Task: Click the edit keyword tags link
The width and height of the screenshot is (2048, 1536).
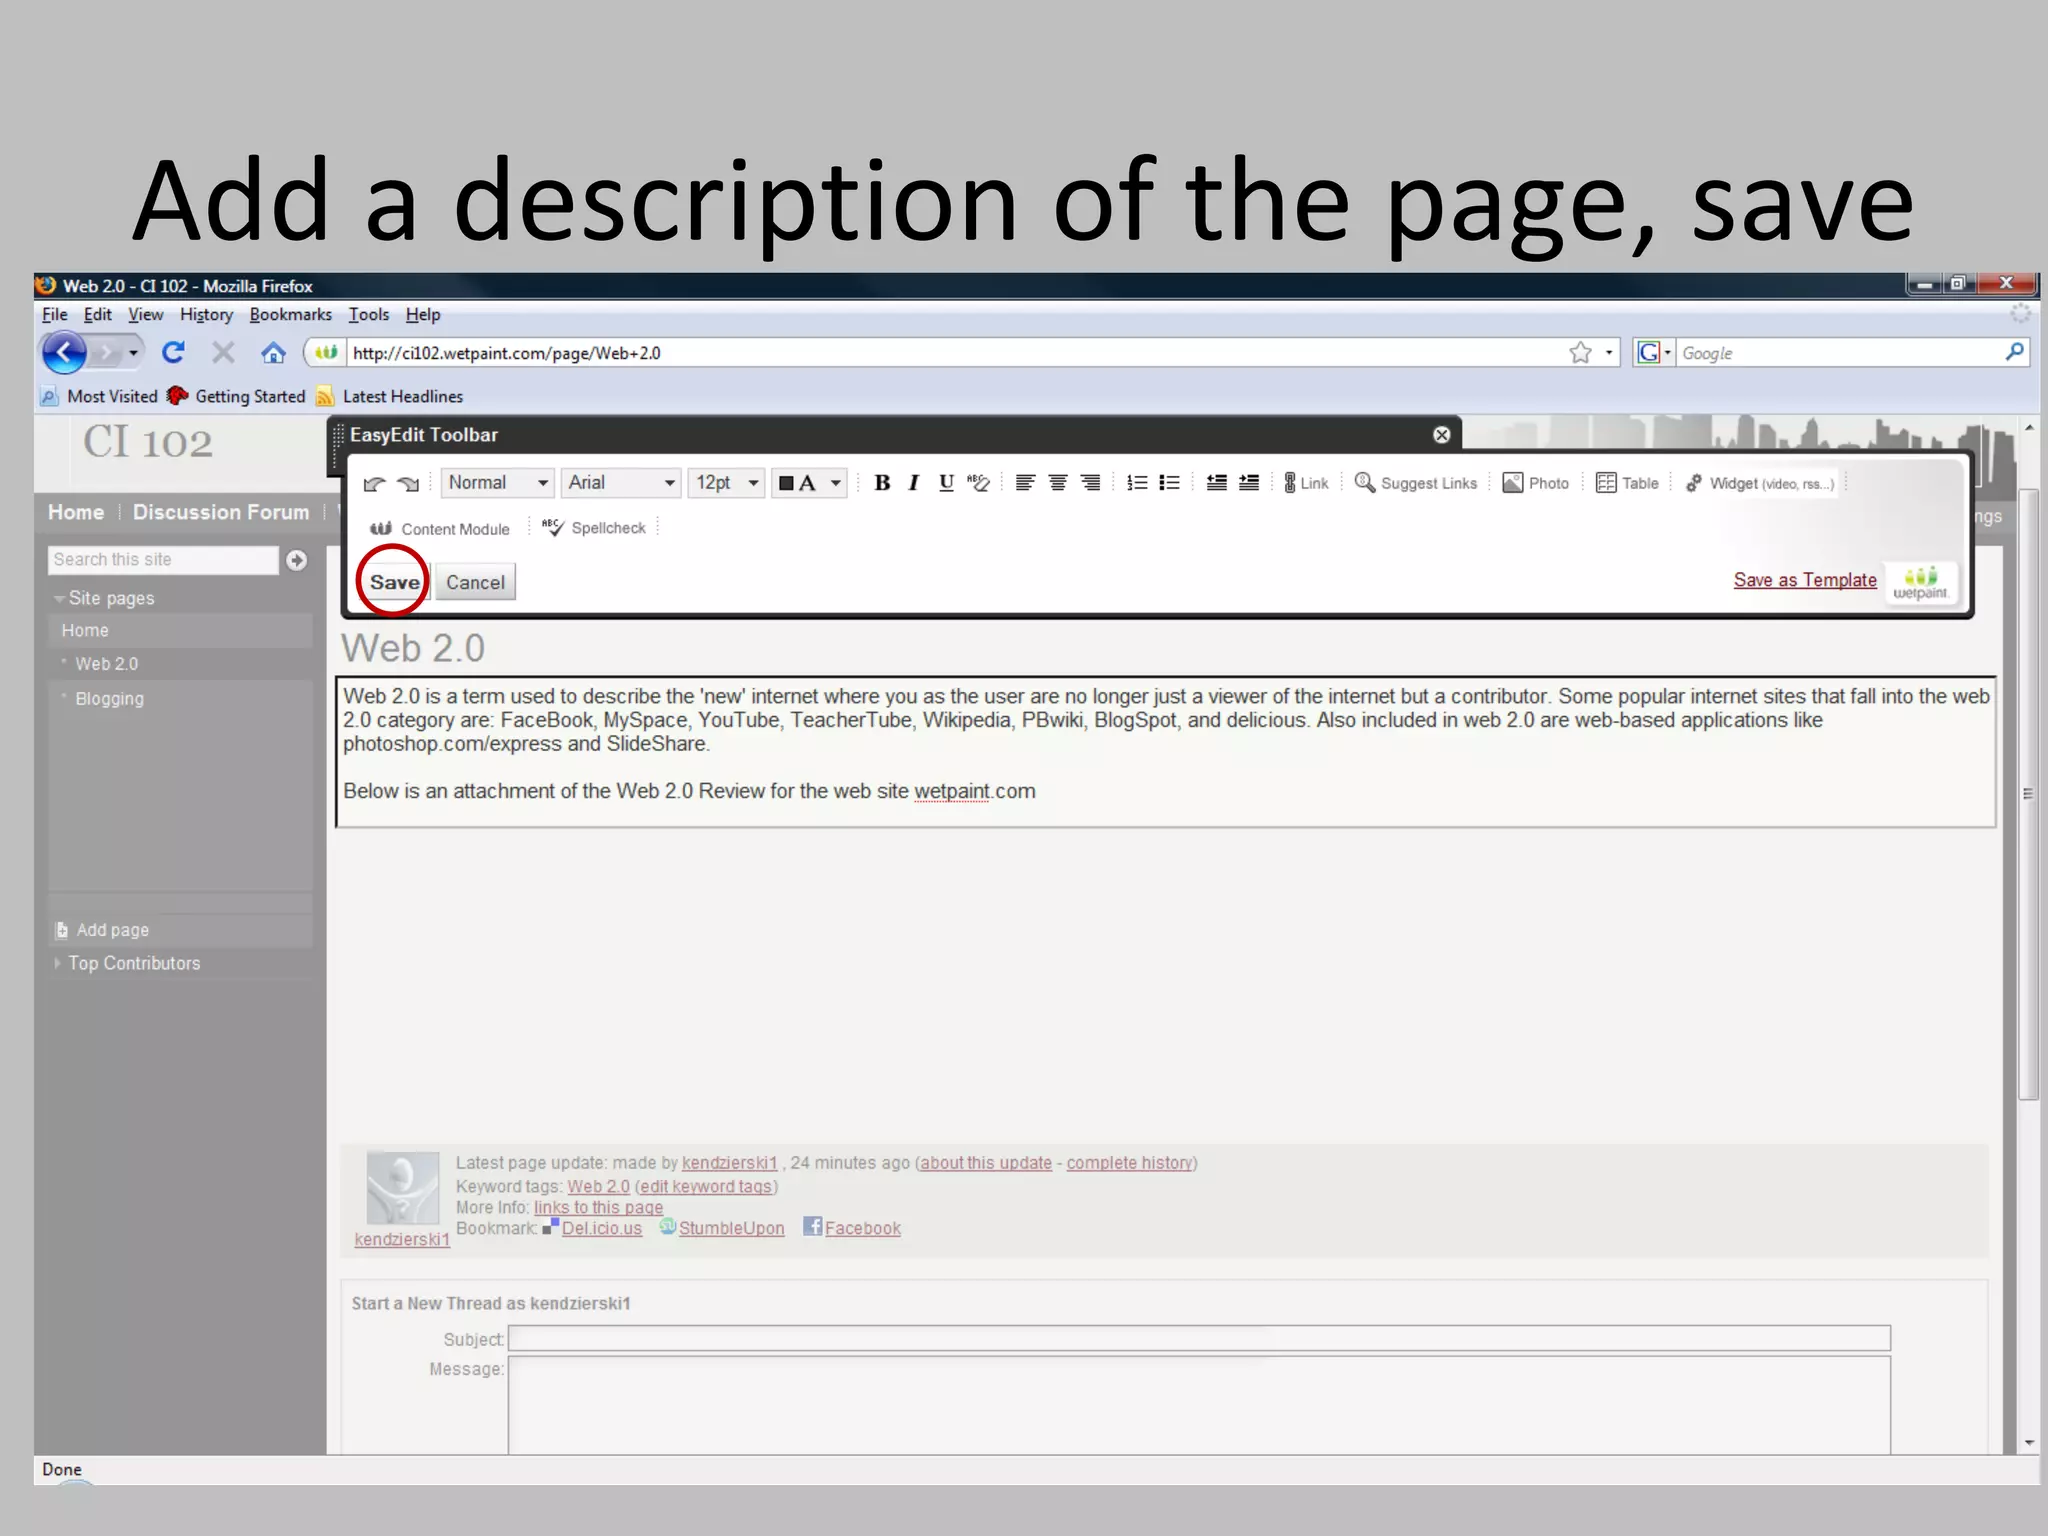Action: (x=706, y=1187)
